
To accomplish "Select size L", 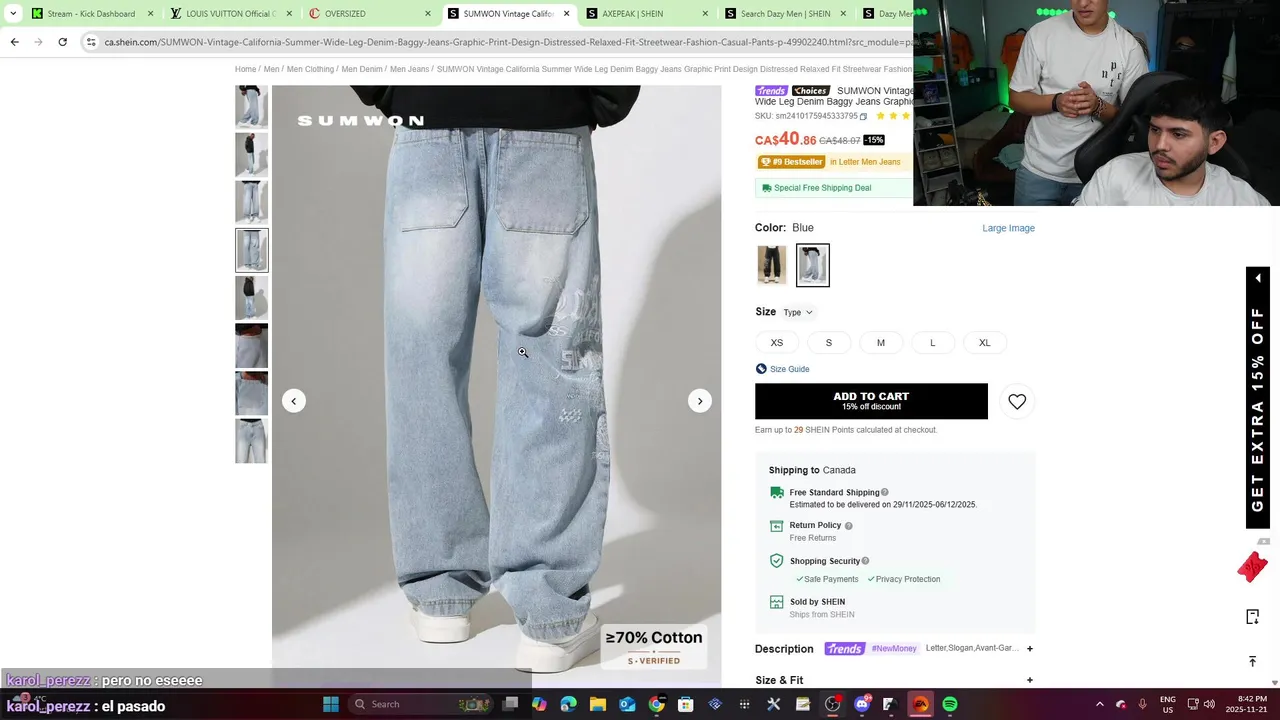I will click(933, 343).
